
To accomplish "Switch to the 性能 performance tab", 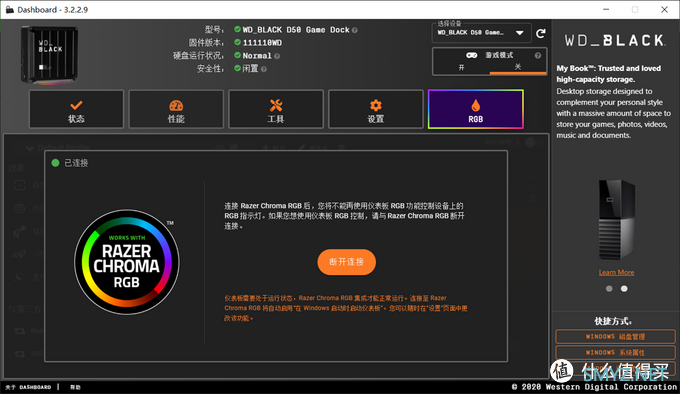I will [x=176, y=109].
